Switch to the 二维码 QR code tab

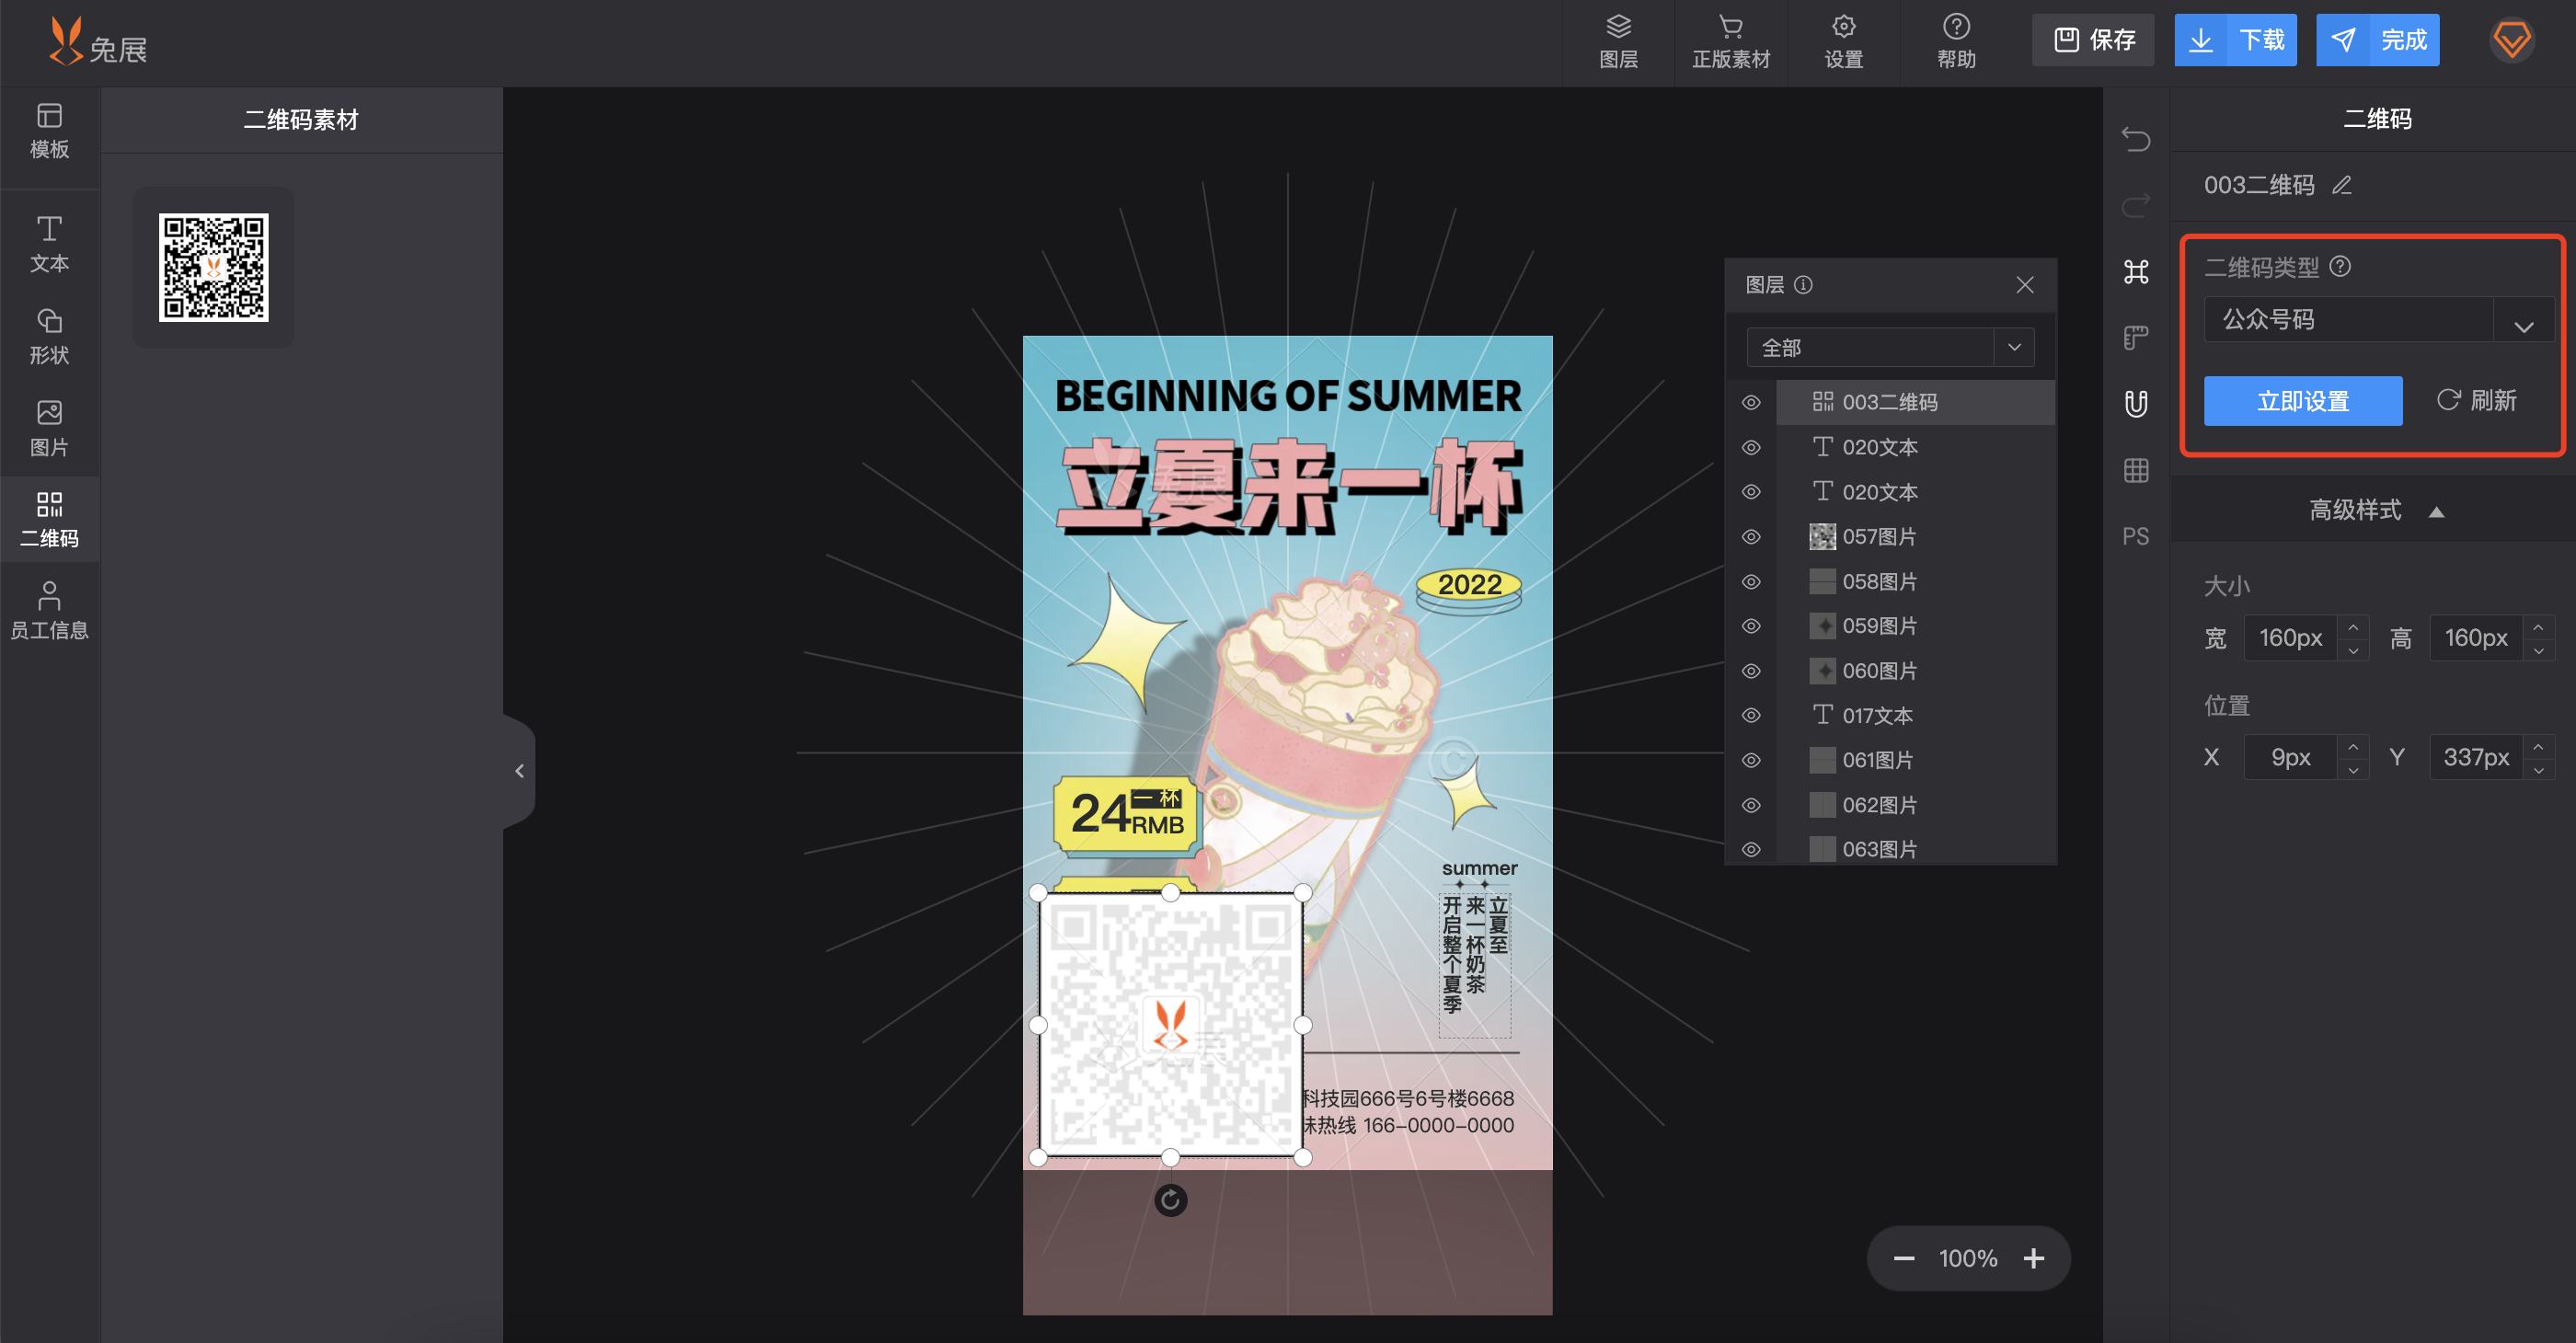click(x=49, y=520)
